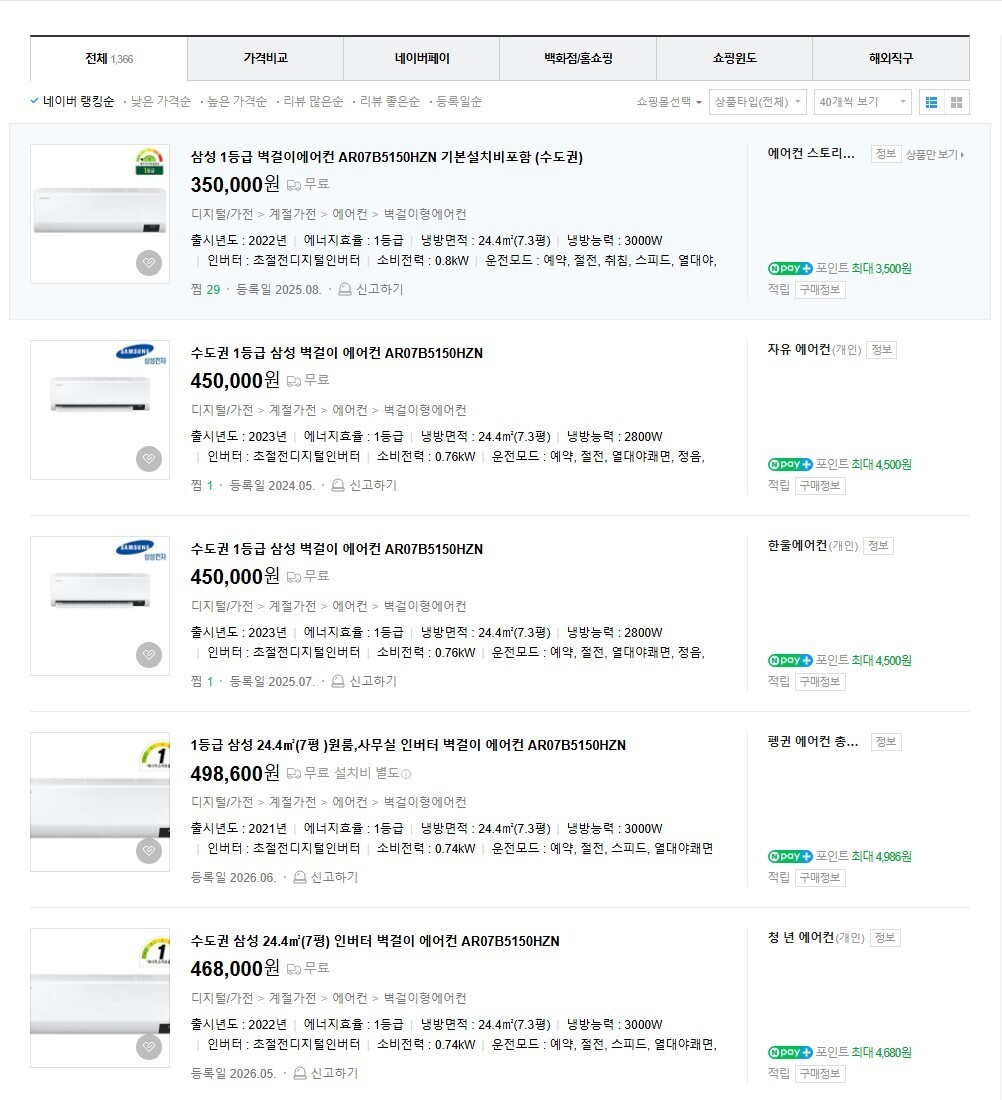Click report bell icon for 등록일 2024.05. listing
Viewport: 1002px width, 1100px height.
coord(338,485)
